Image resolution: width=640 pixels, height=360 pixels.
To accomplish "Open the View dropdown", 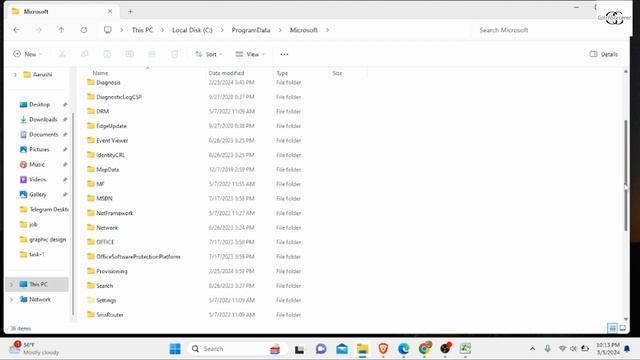I will pyautogui.click(x=250, y=54).
